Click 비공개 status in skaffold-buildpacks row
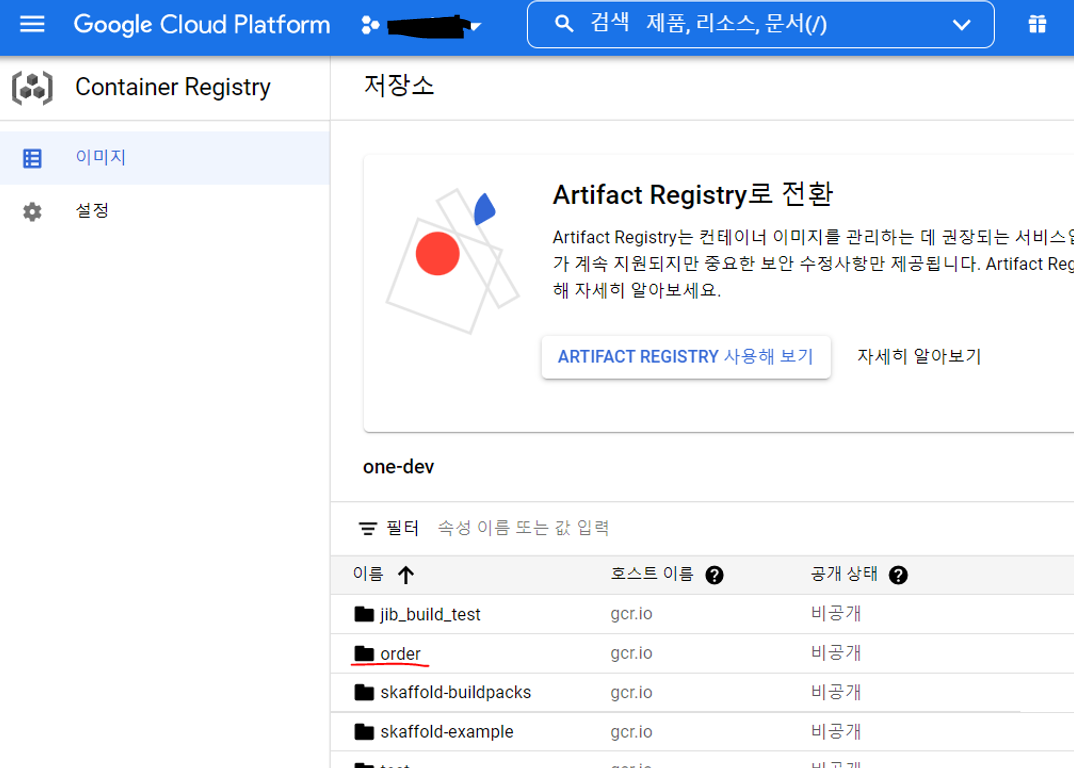 pos(836,692)
